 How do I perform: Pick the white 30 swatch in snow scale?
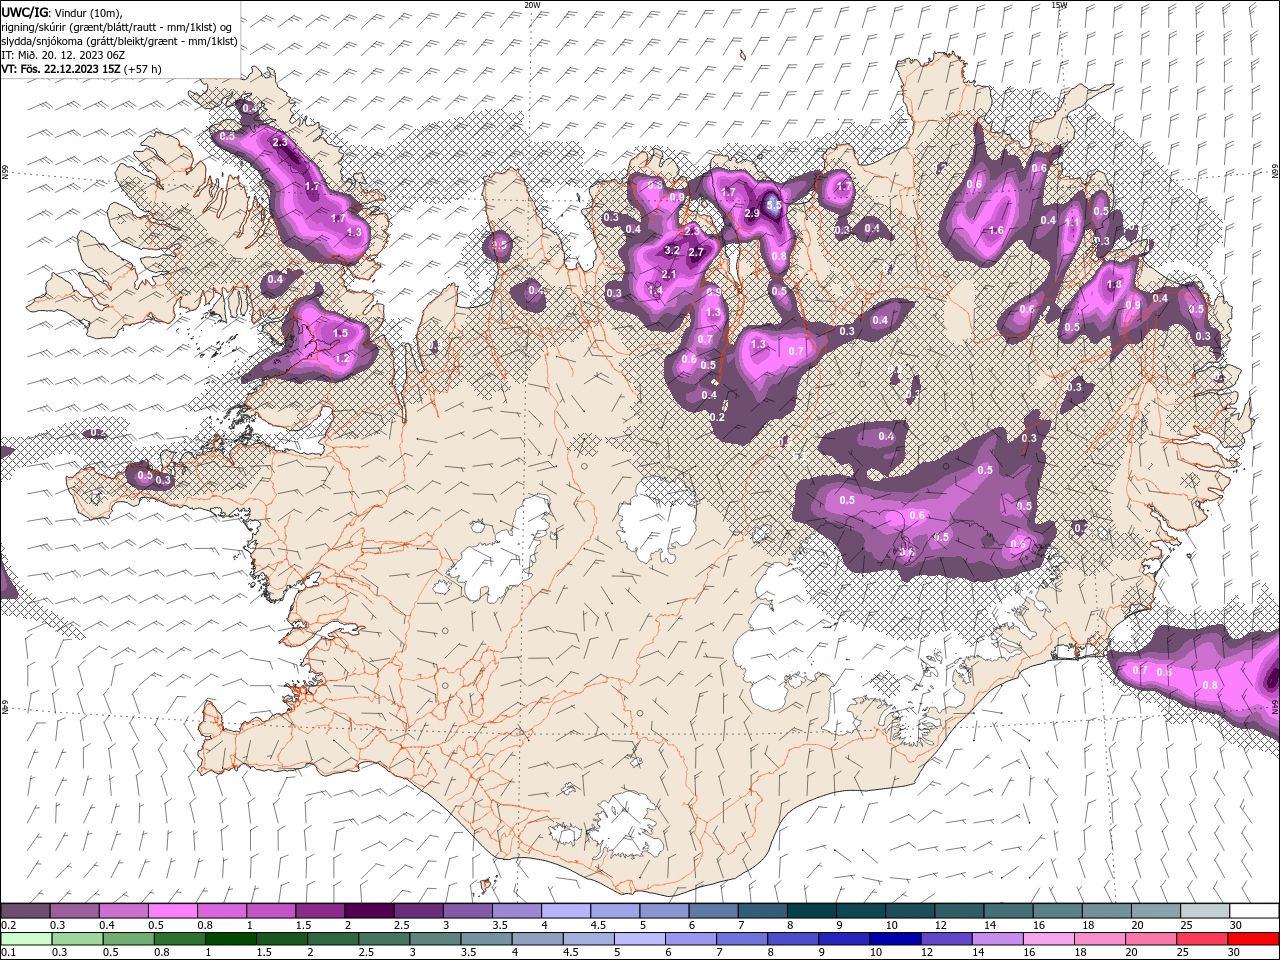pos(1254,911)
